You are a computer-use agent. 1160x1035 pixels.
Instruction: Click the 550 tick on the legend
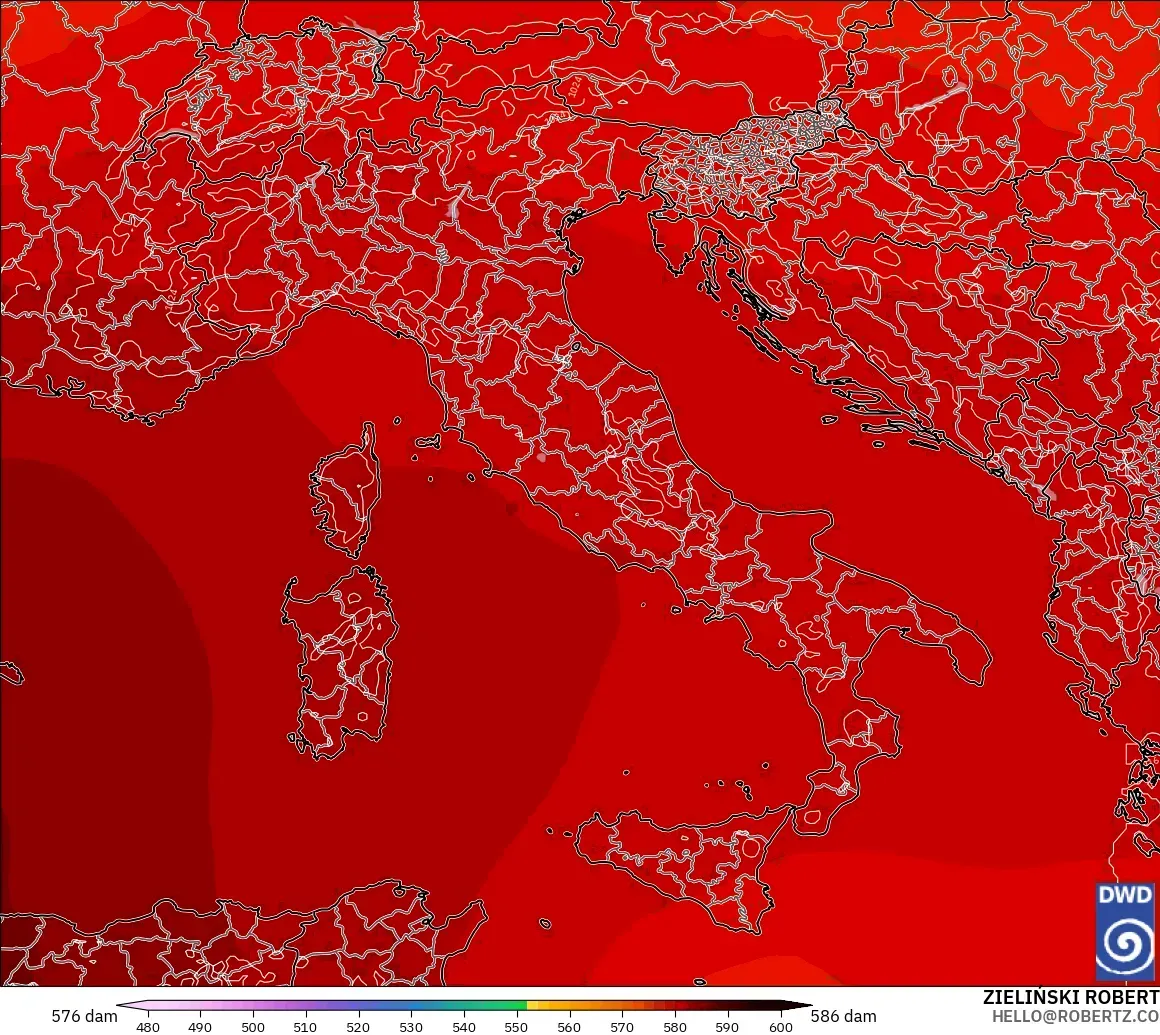point(516,1027)
